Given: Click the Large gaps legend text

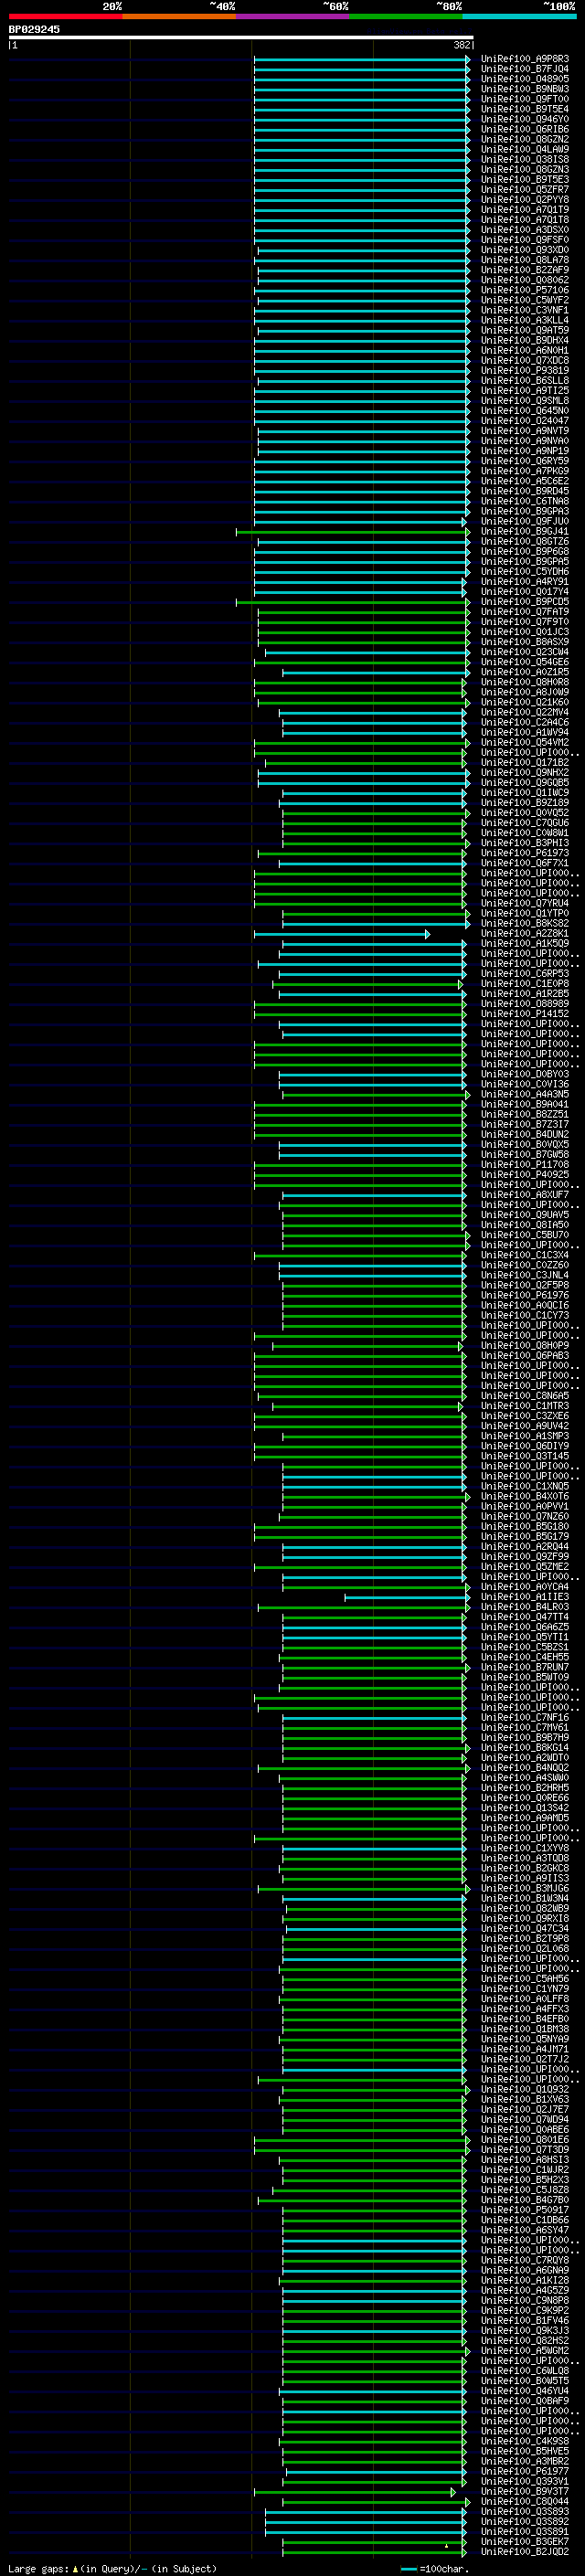Looking at the screenshot, I should point(112,2568).
